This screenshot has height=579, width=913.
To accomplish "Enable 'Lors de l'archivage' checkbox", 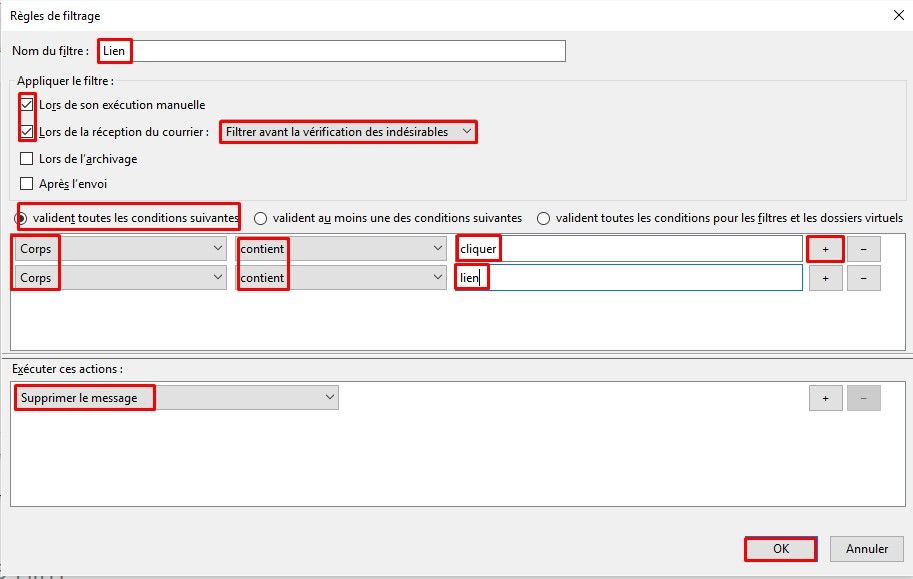I will 27,158.
